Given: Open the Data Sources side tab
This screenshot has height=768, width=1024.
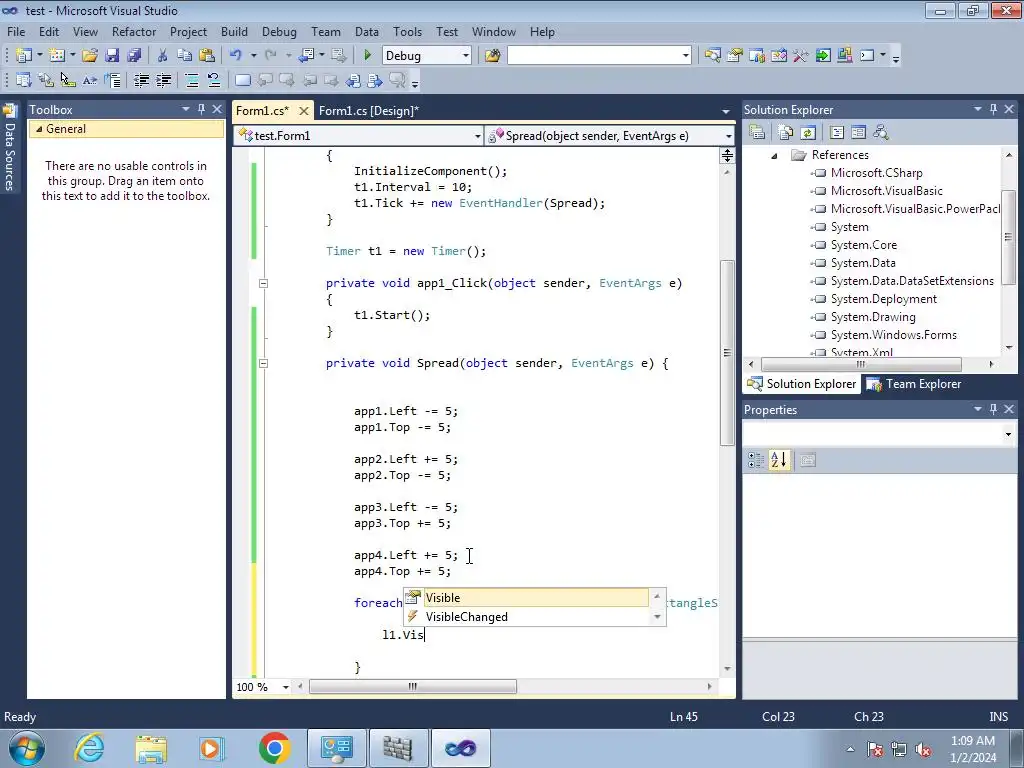Looking at the screenshot, I should 10,149.
